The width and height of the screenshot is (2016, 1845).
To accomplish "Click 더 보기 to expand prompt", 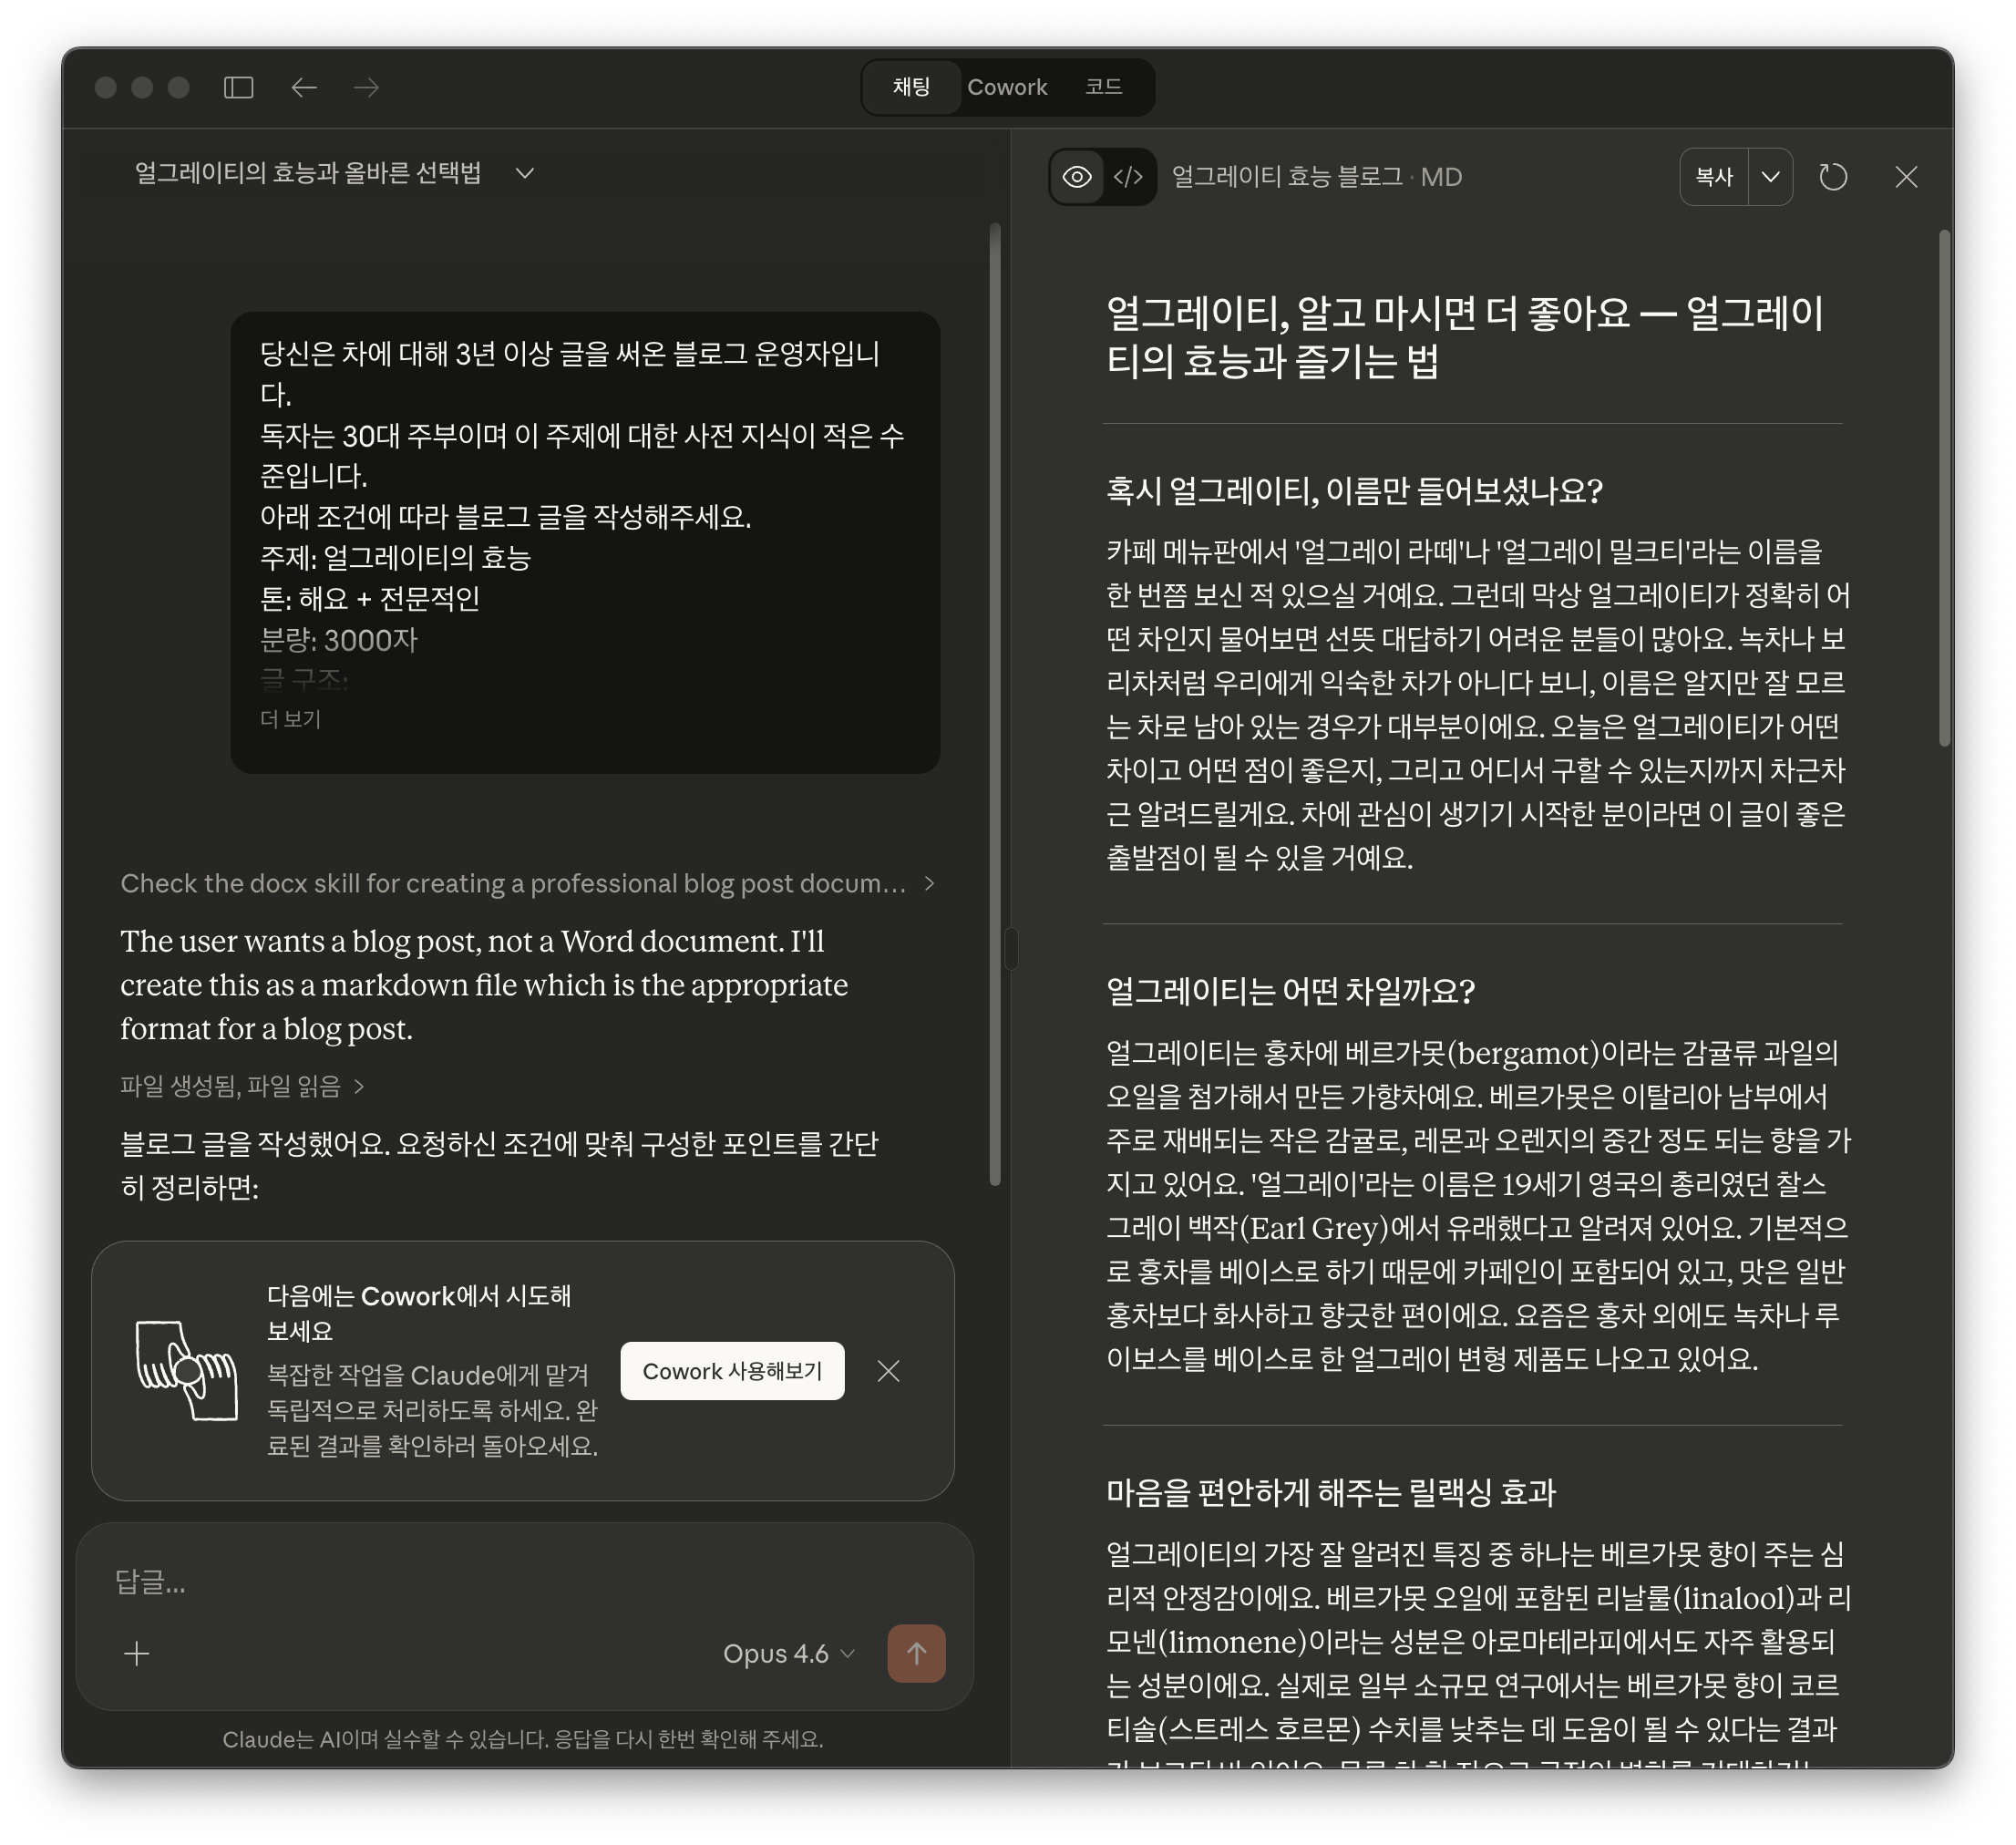I will [x=290, y=719].
